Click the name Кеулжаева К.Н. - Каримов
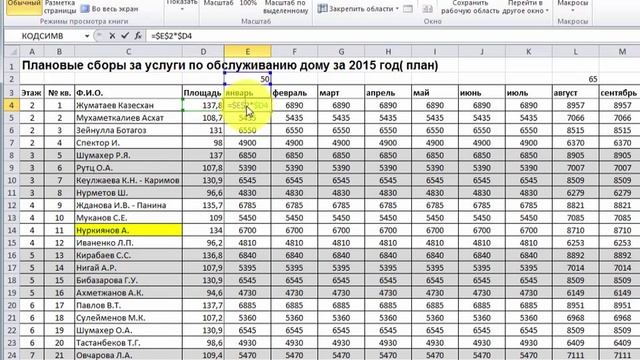Image resolution: width=640 pixels, height=360 pixels. pos(128,180)
